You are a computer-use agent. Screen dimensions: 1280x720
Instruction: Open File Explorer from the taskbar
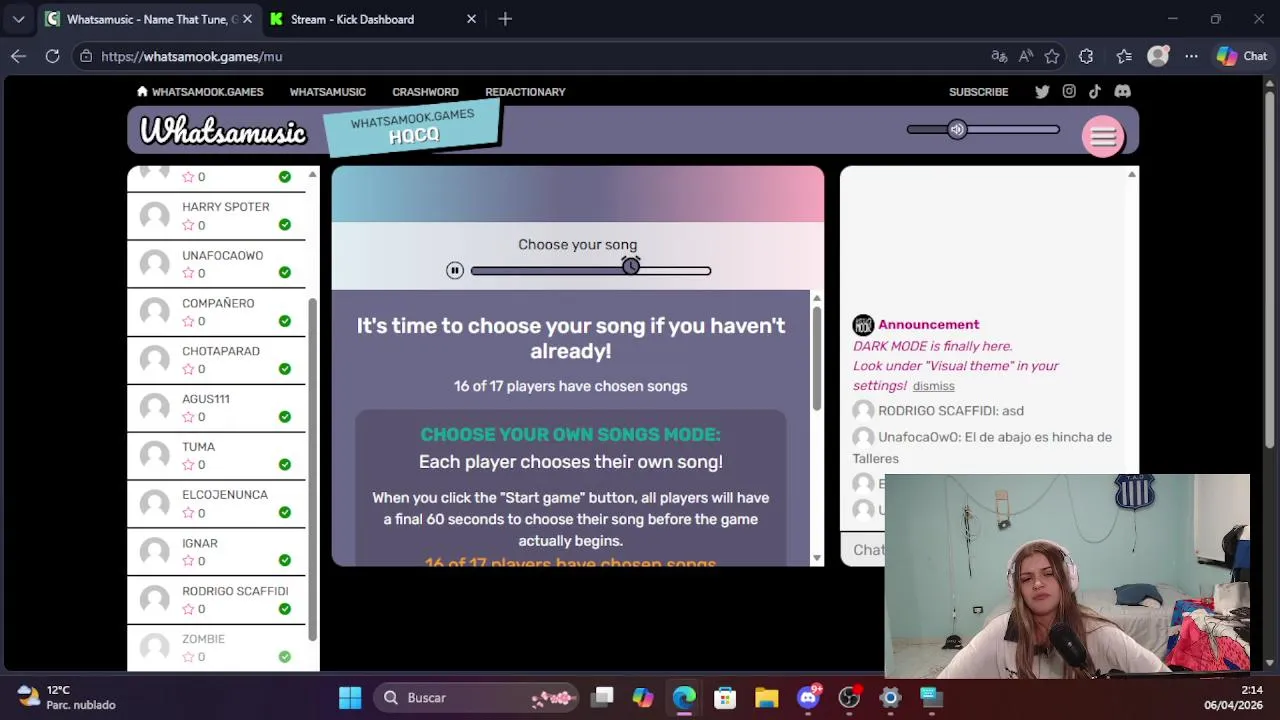766,698
